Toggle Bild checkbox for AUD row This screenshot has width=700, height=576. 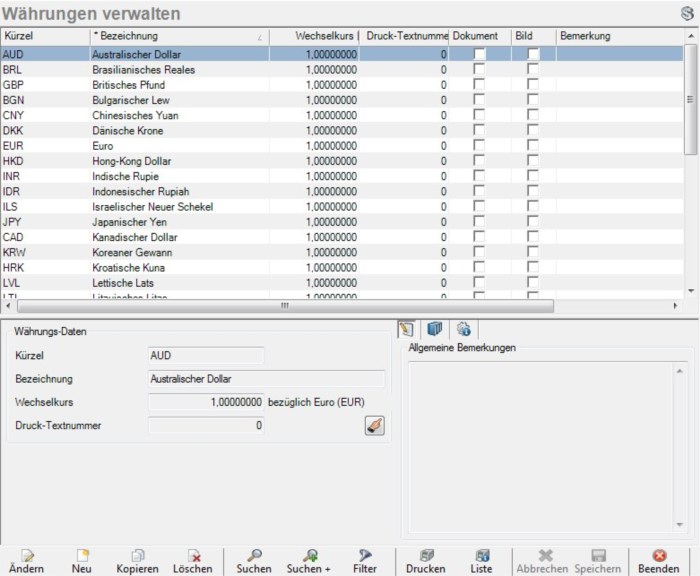(533, 54)
